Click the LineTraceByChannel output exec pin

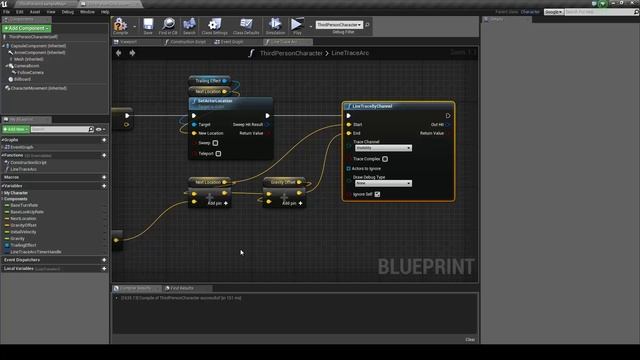point(448,116)
